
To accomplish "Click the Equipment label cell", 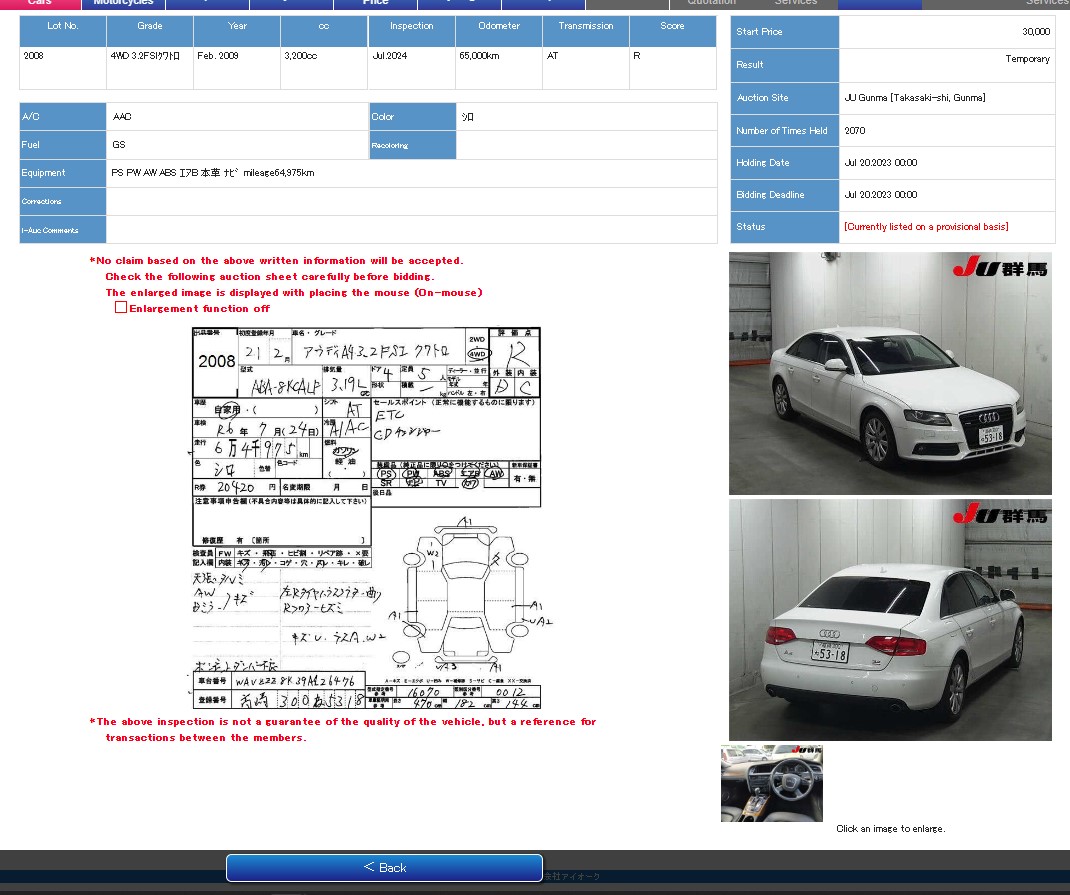I will click(x=63, y=173).
